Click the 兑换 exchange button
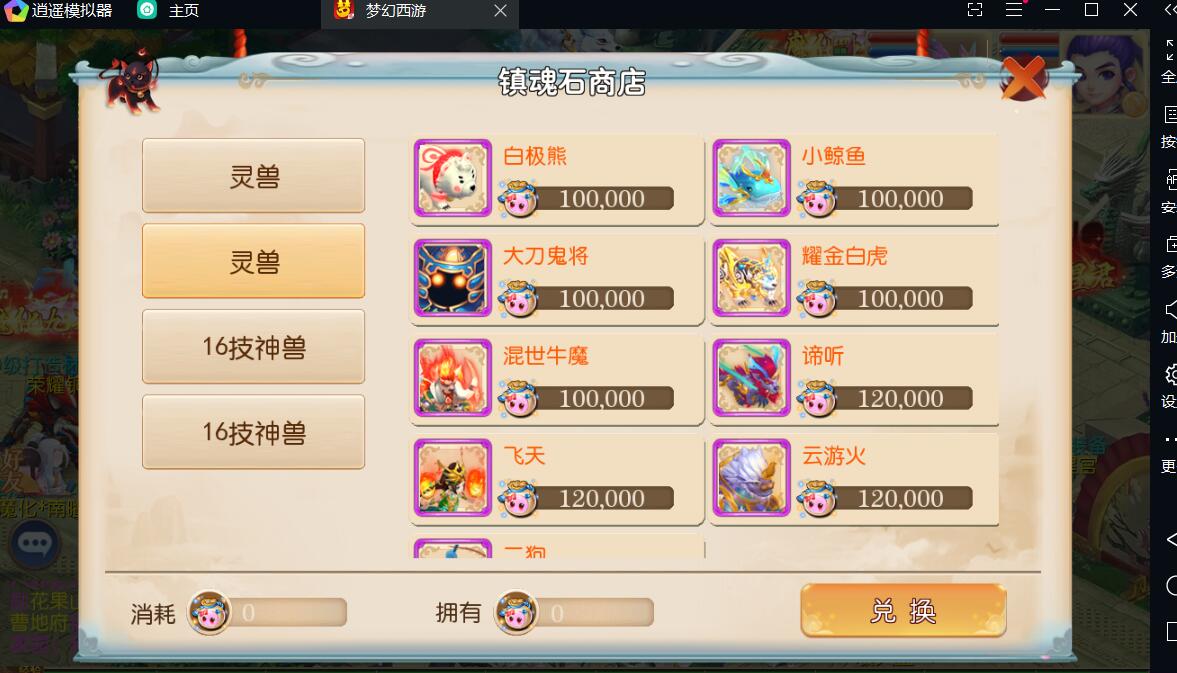This screenshot has height=673, width=1177. [x=904, y=611]
